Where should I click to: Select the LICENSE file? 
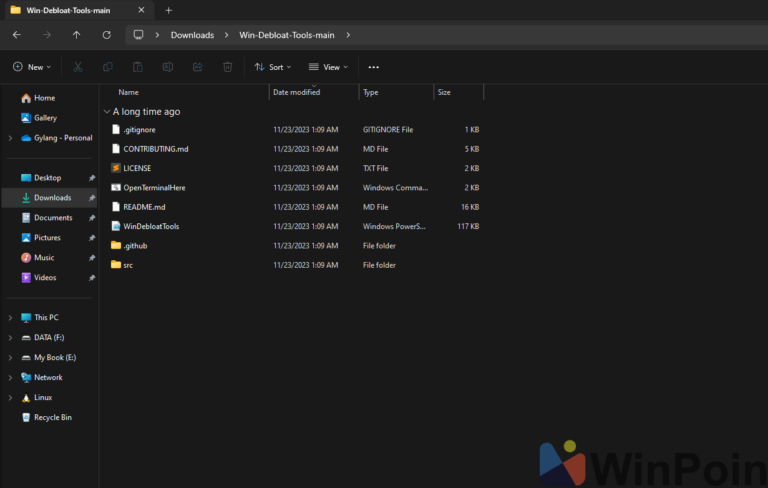click(x=137, y=168)
